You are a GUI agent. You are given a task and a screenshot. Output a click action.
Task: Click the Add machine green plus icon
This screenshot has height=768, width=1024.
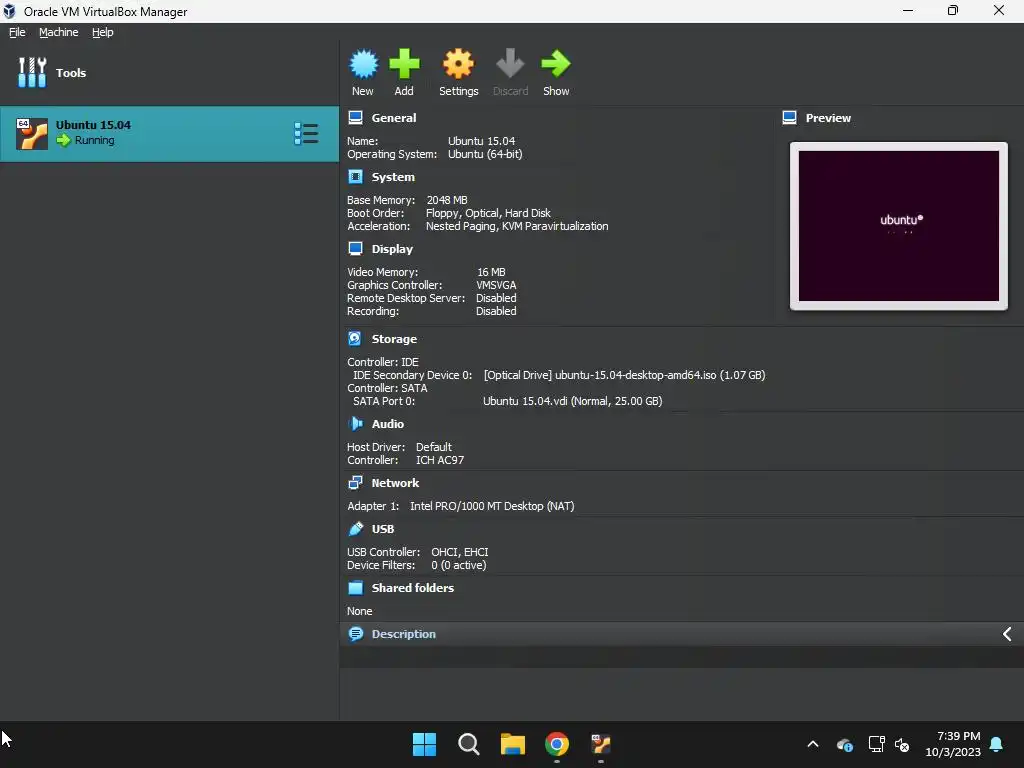[x=404, y=64]
